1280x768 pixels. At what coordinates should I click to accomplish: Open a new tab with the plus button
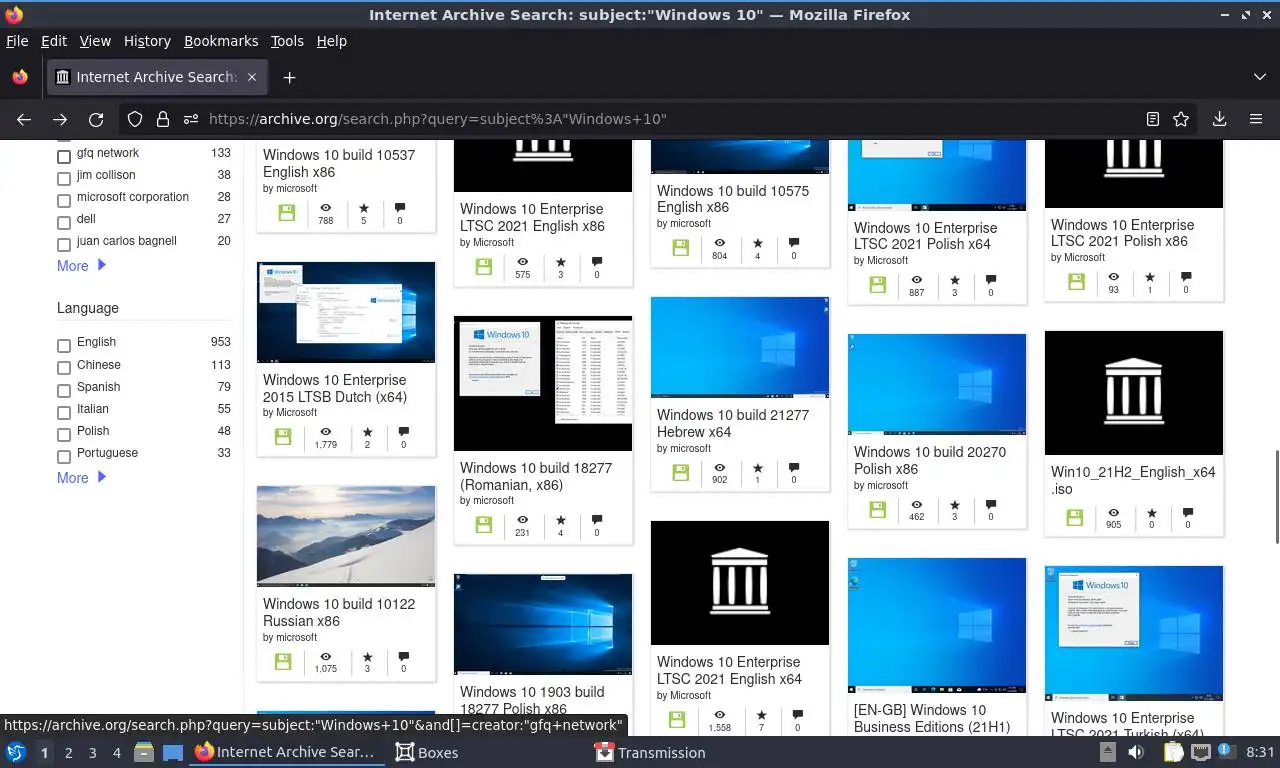(289, 77)
